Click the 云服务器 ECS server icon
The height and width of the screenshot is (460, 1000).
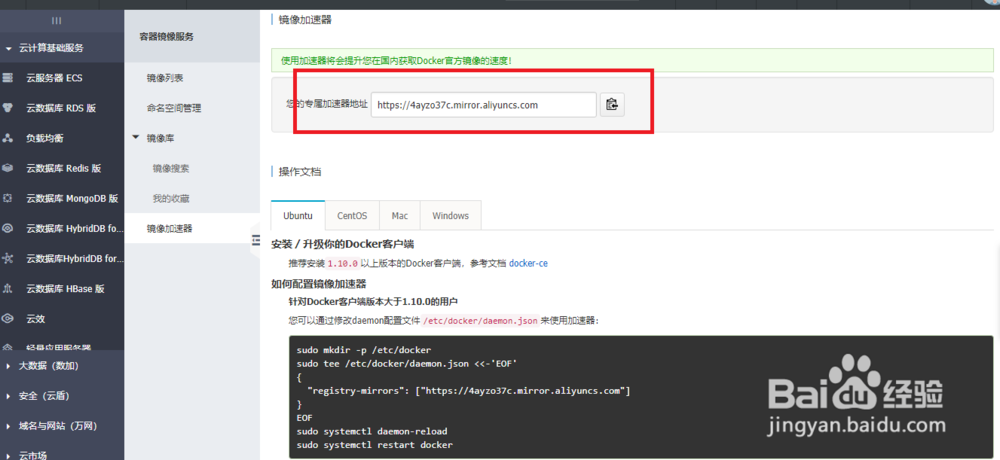[x=8, y=78]
